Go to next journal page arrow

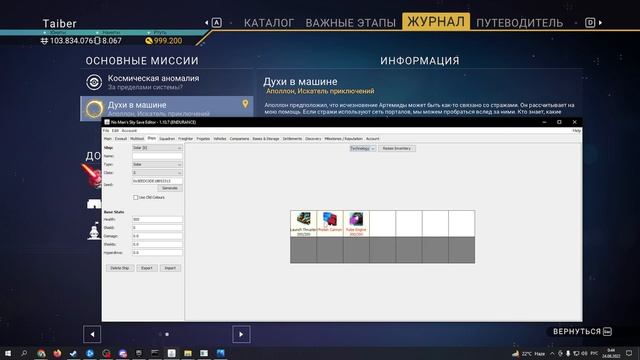(x=241, y=334)
